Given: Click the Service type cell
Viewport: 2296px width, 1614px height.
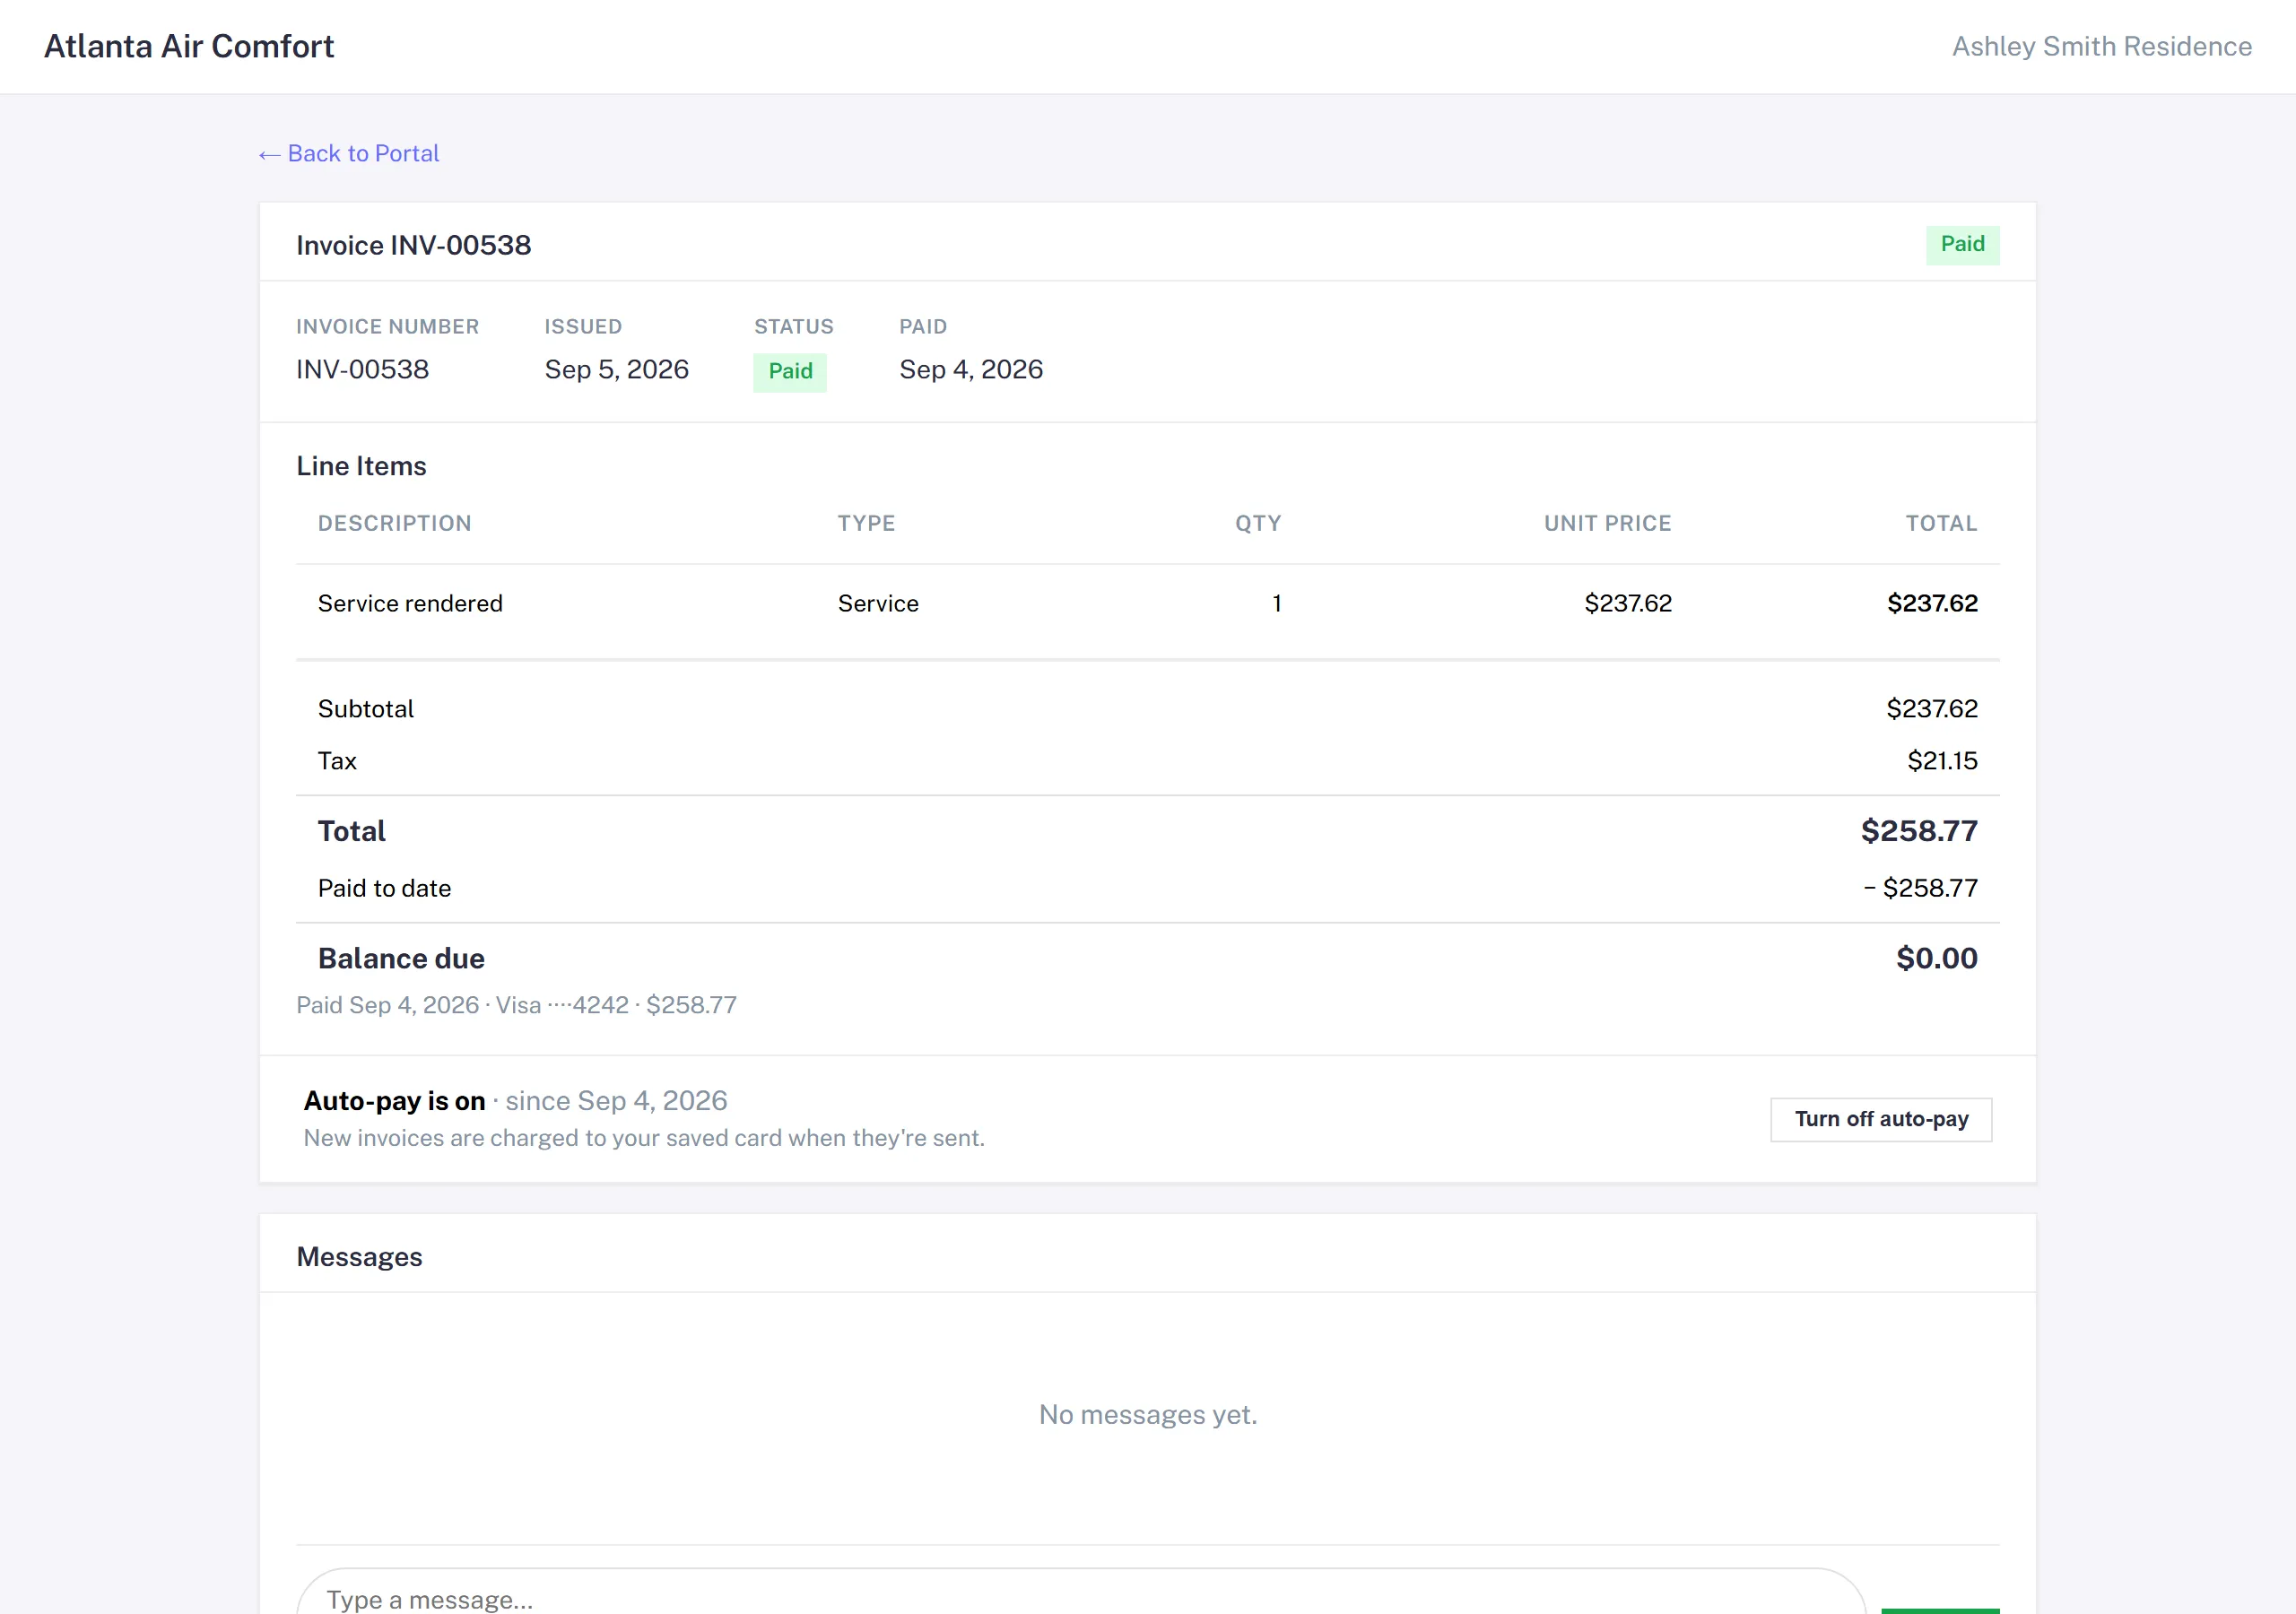Looking at the screenshot, I should tap(878, 603).
